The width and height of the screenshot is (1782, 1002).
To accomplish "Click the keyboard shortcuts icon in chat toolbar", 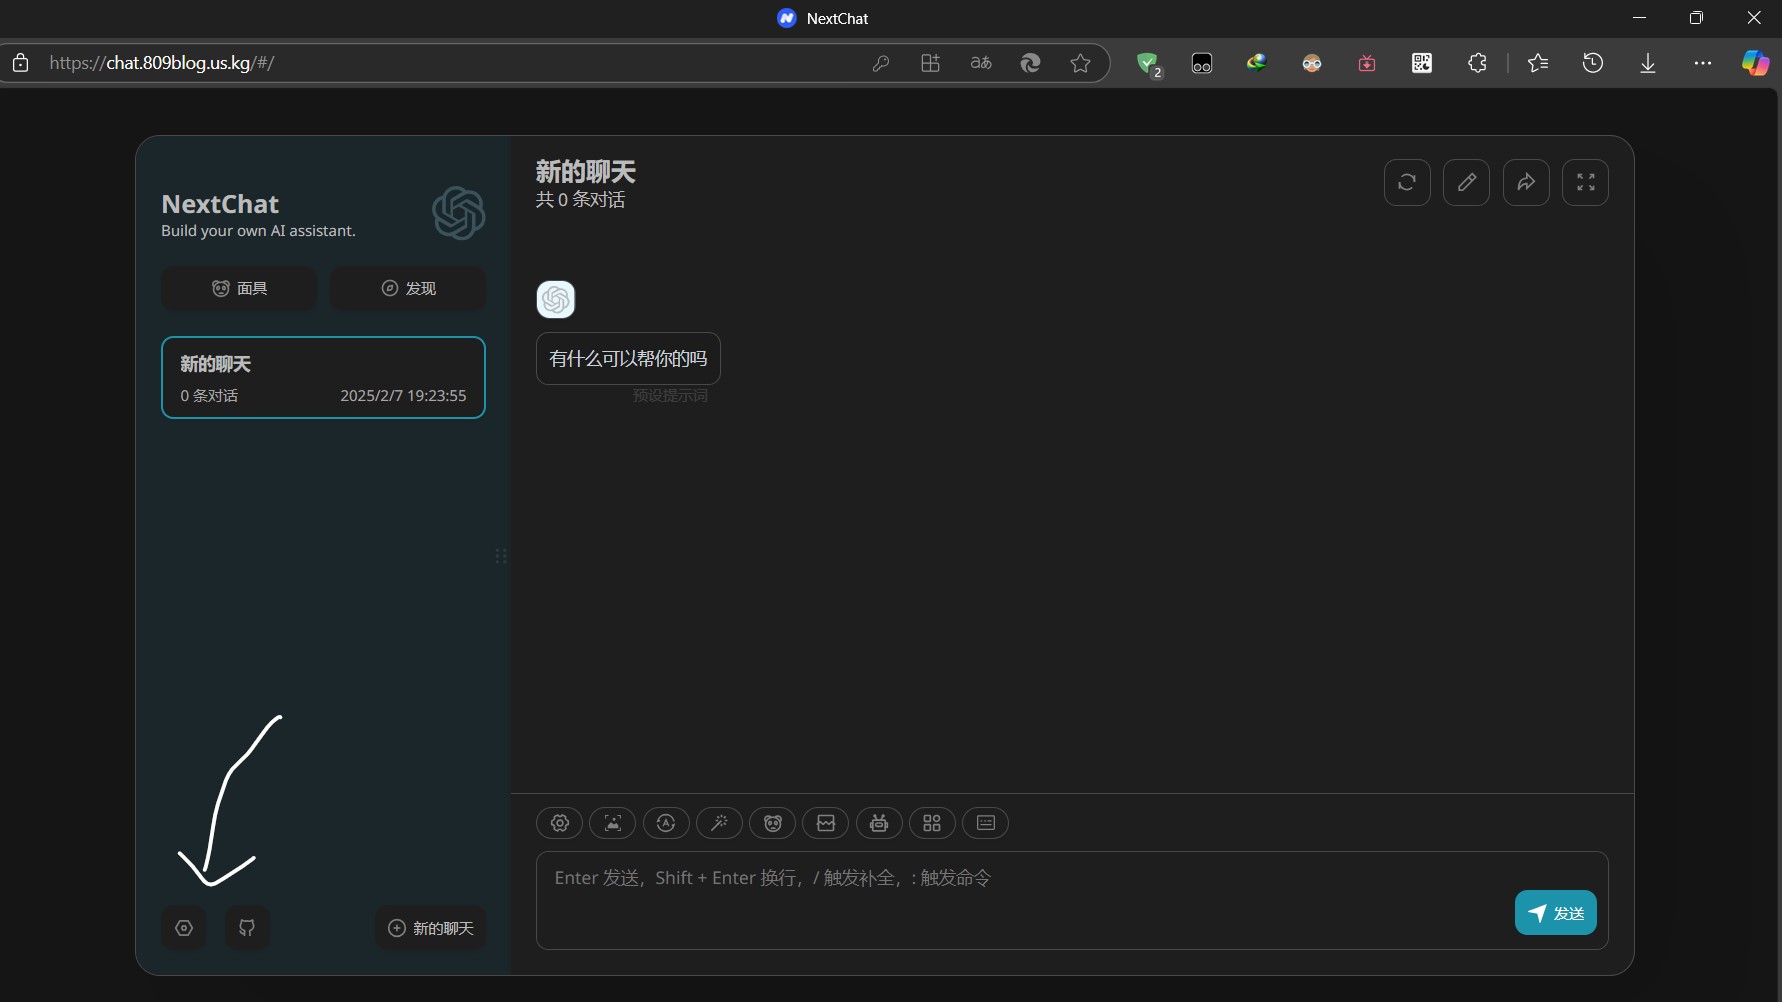I will coord(986,823).
